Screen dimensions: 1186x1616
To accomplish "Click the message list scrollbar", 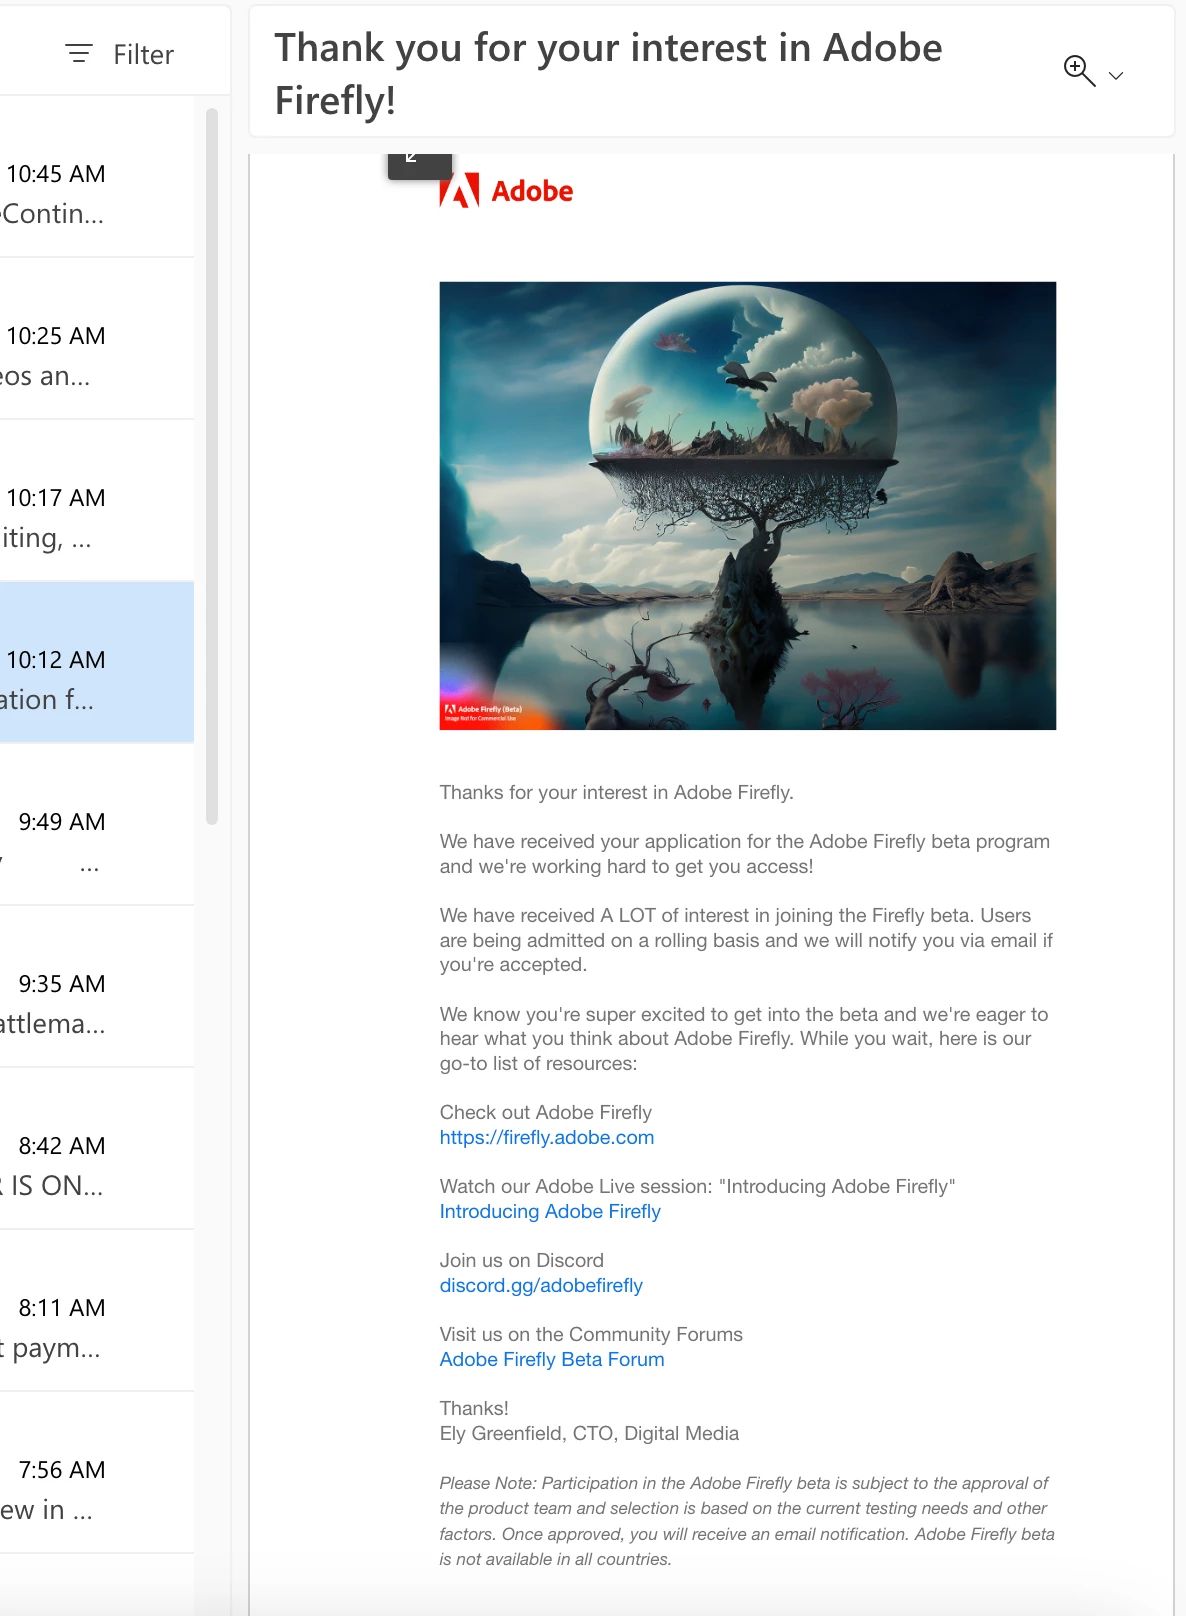I will pyautogui.click(x=211, y=466).
